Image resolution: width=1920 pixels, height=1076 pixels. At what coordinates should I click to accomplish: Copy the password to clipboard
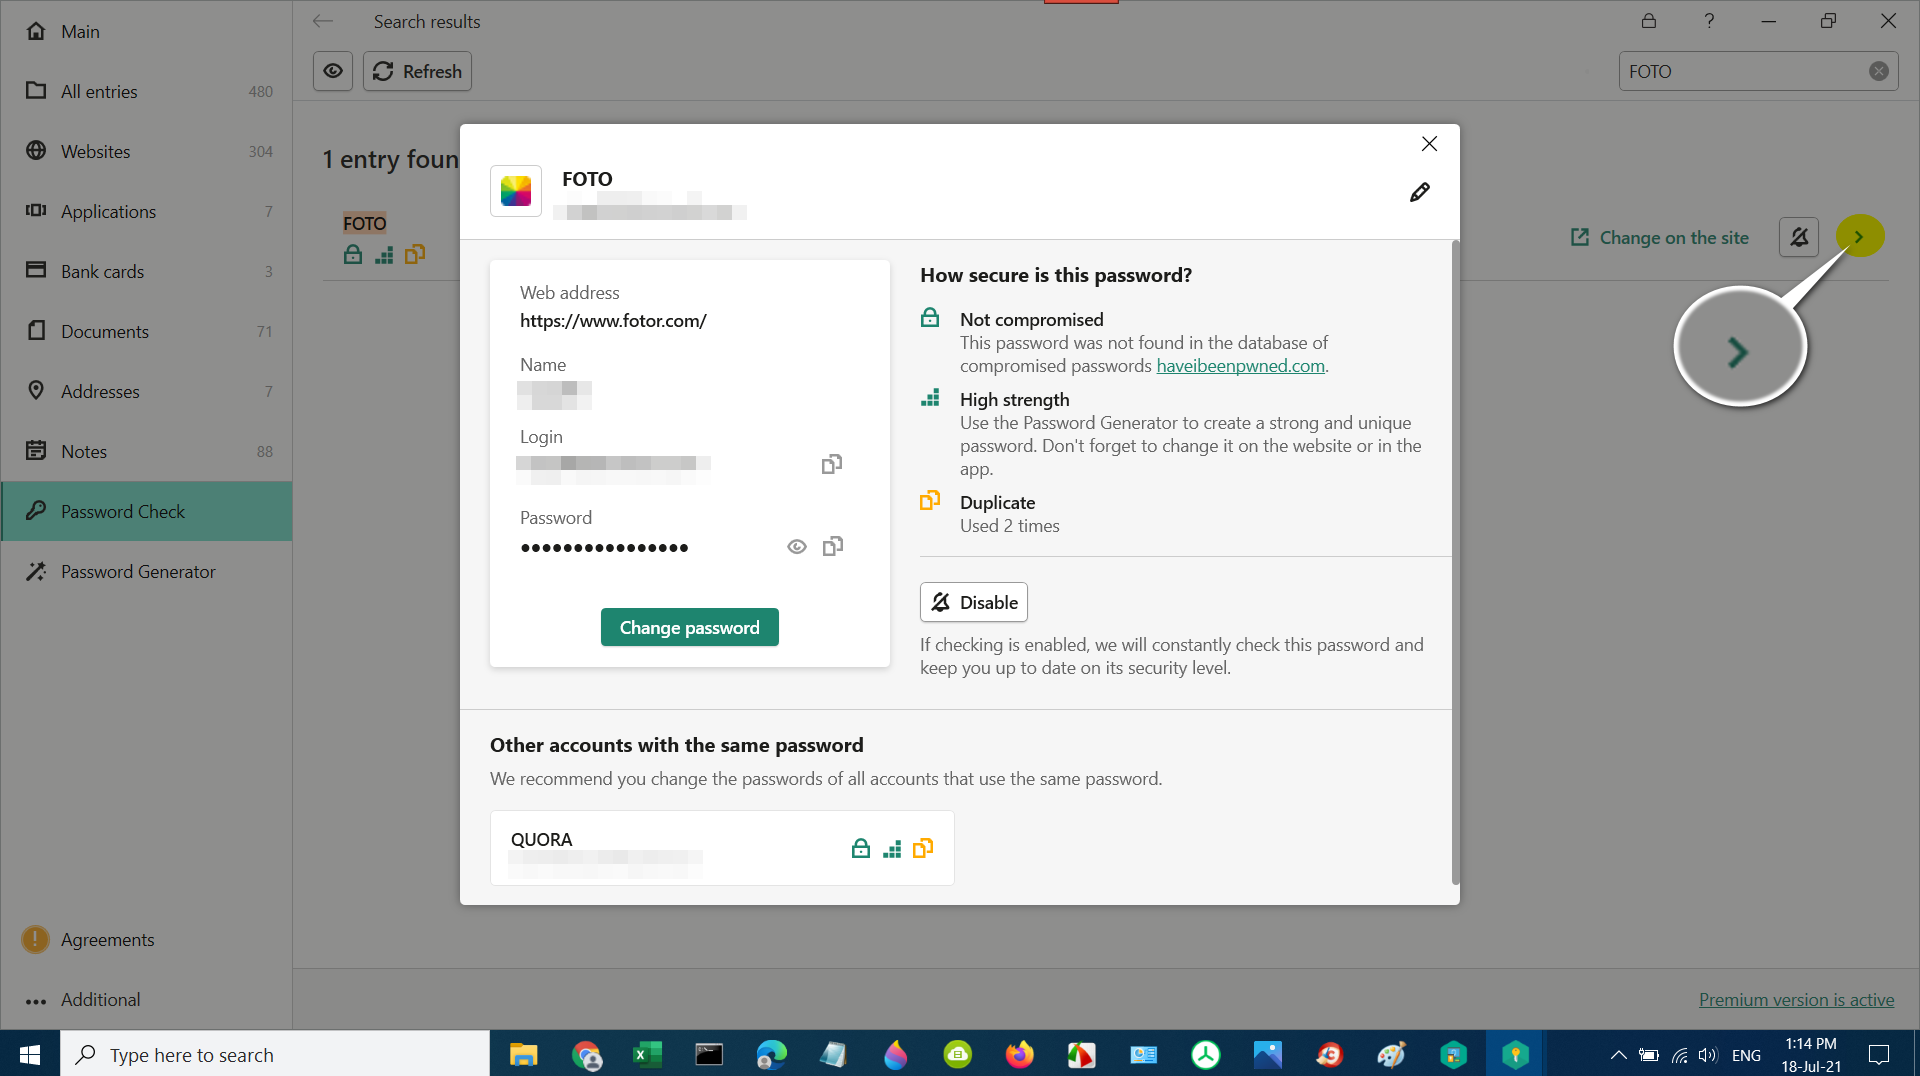pyautogui.click(x=832, y=546)
